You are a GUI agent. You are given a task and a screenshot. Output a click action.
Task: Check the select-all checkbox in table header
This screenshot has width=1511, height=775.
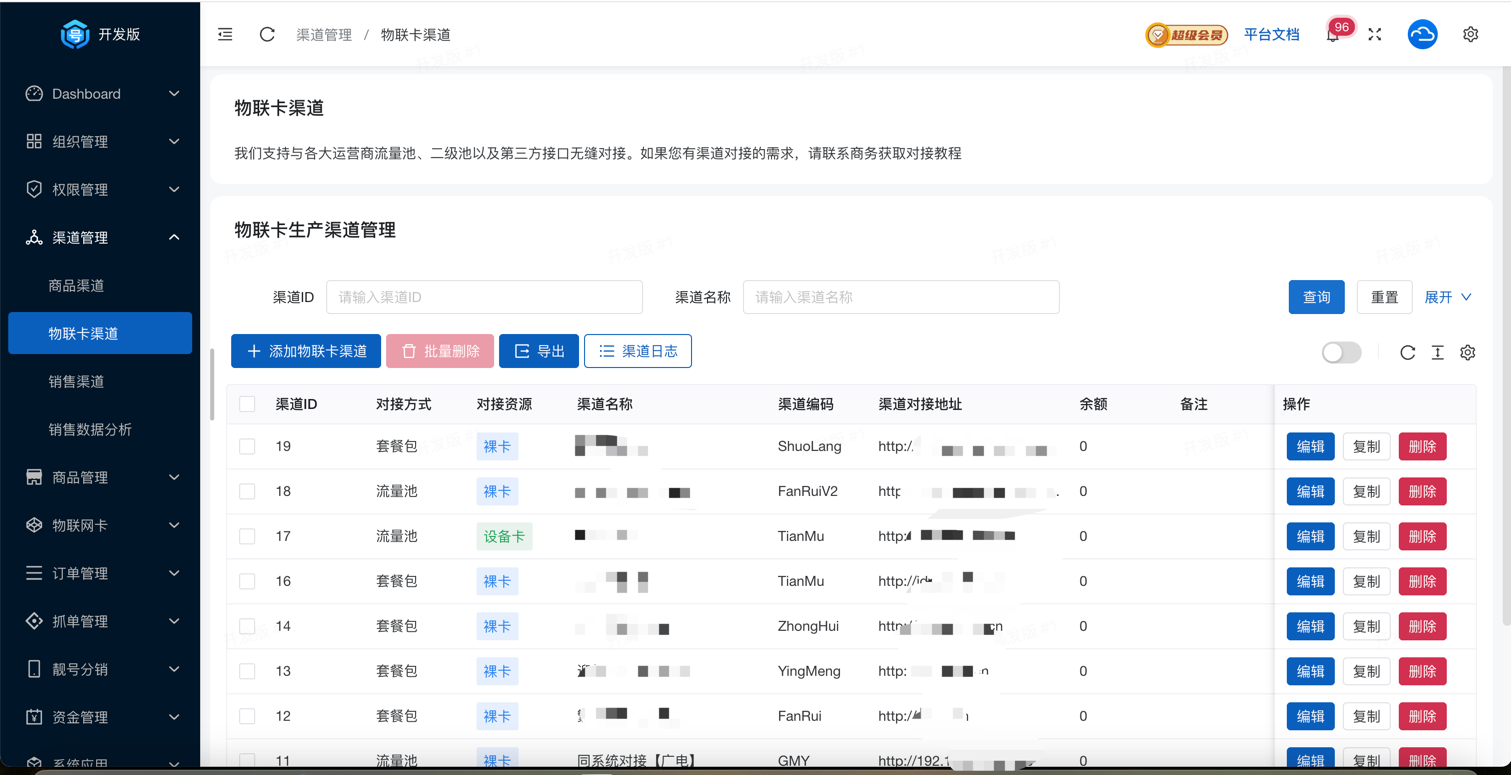point(247,404)
